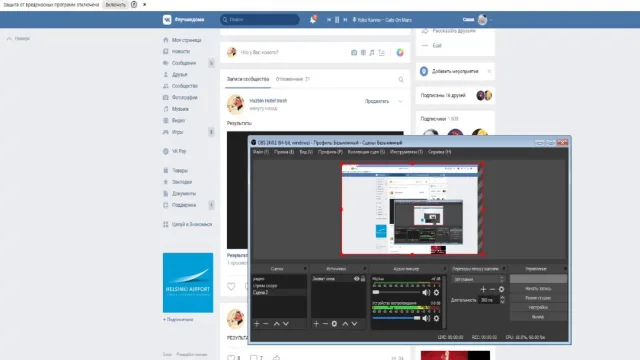Open VK notifications bell icon
This screenshot has height=360, width=640.
pyautogui.click(x=313, y=20)
